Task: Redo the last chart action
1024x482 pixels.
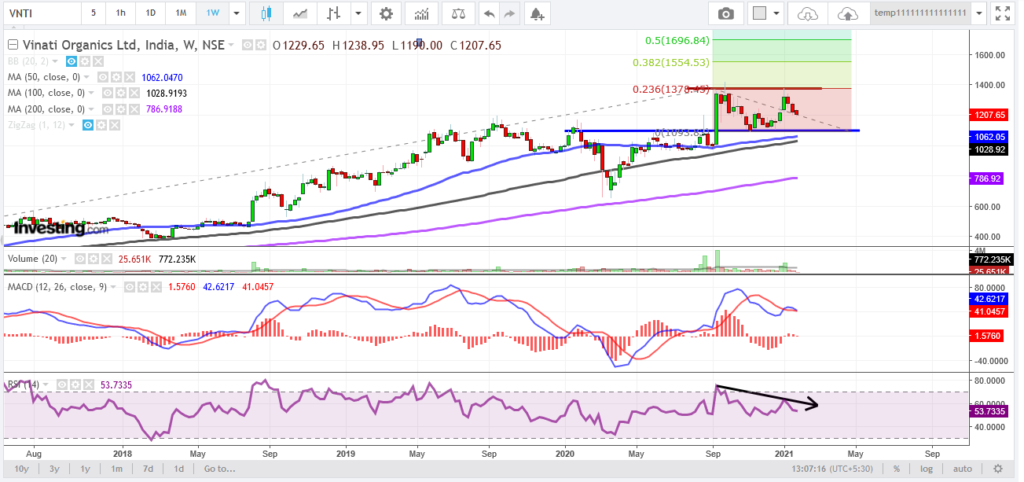Action: point(511,13)
